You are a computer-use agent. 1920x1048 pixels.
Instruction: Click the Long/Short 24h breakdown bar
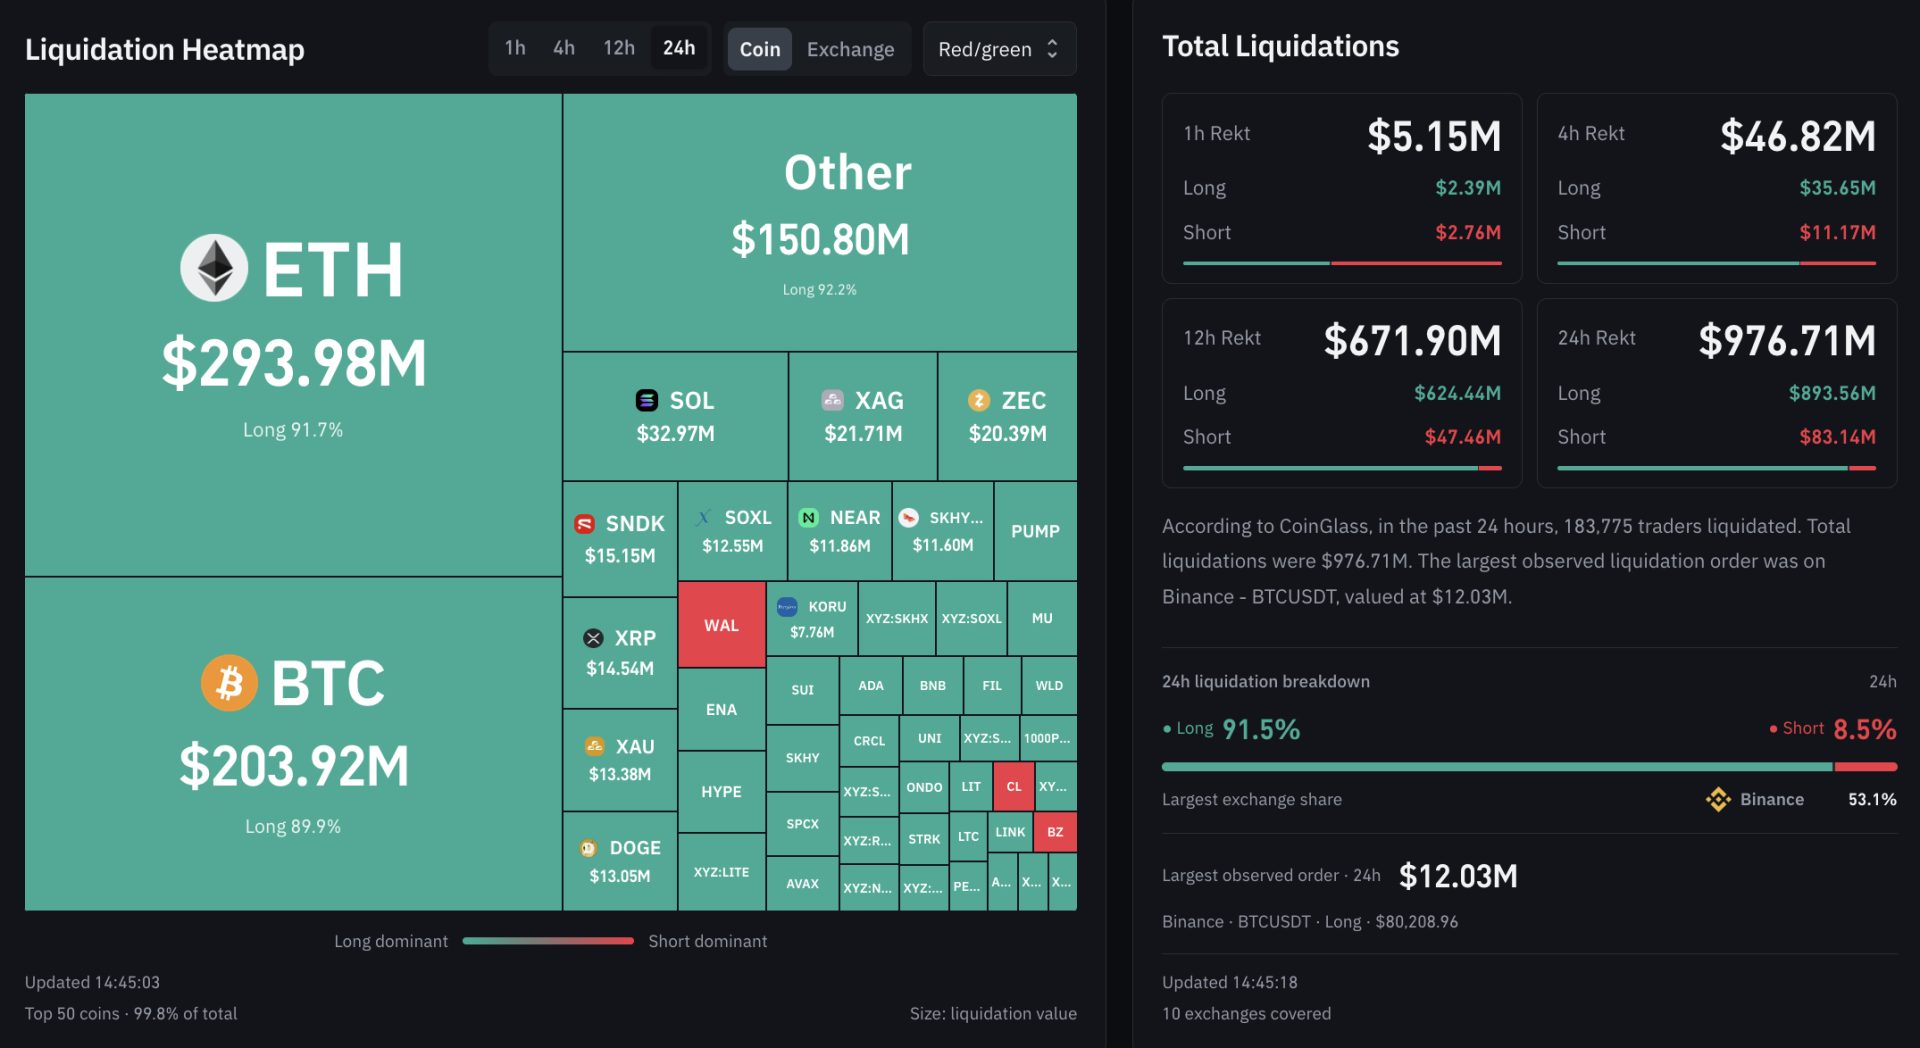coord(1529,767)
